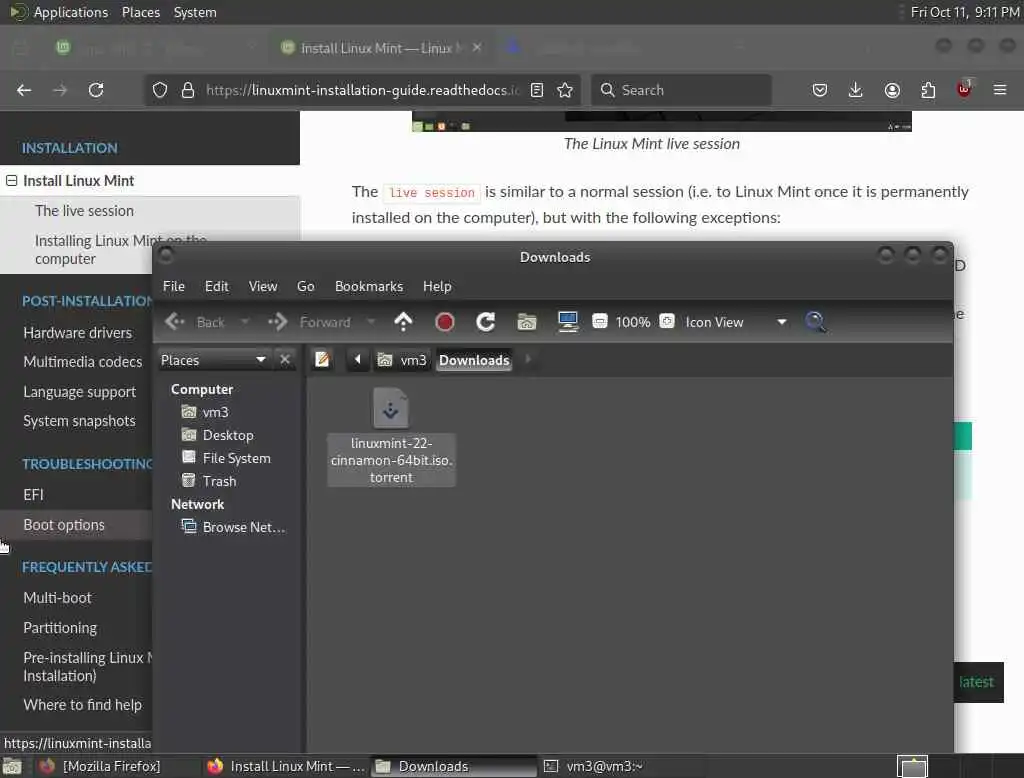Viewport: 1024px width, 778px height.
Task: Collapse Install Linux Mint tree item
Action: coord(12,181)
